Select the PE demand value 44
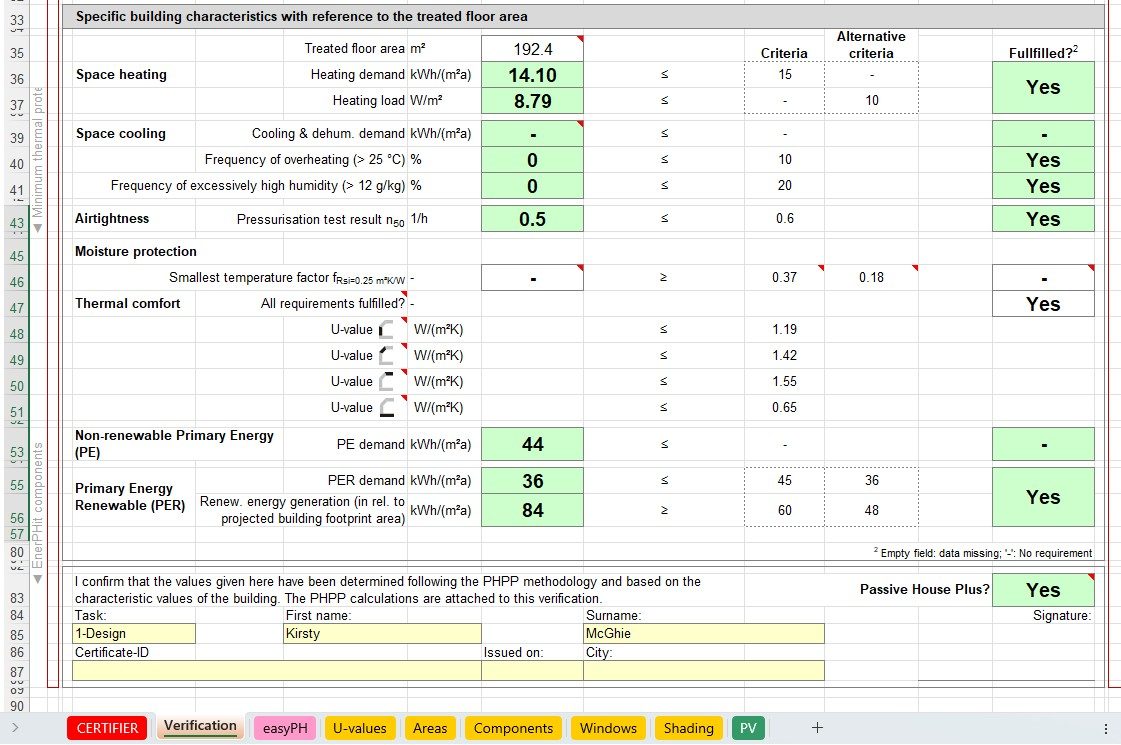The height and width of the screenshot is (745, 1121). tap(533, 444)
